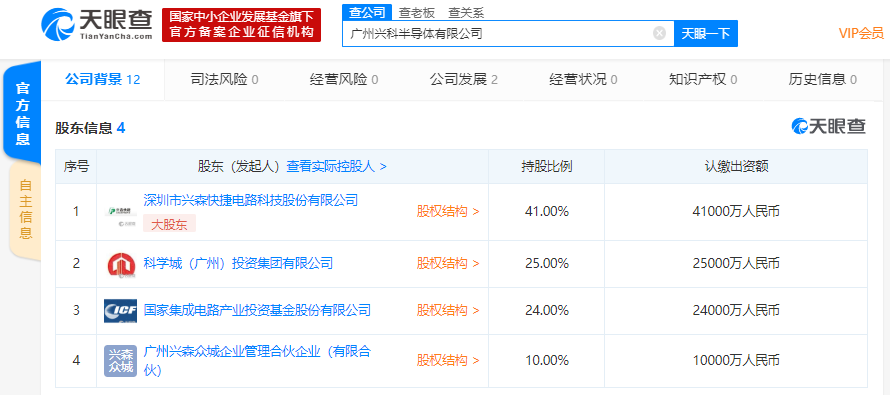
Task: Click the 24000万人民币 capital cell
Action: 736,310
